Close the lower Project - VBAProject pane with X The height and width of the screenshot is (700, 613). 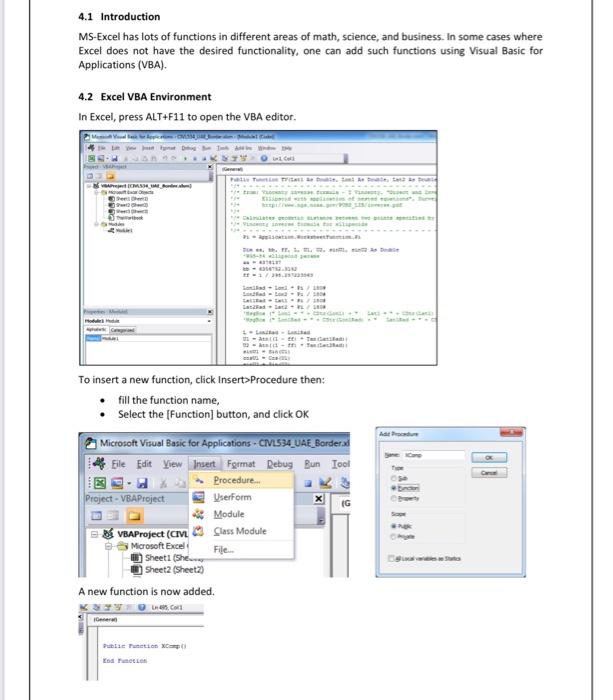(x=318, y=499)
